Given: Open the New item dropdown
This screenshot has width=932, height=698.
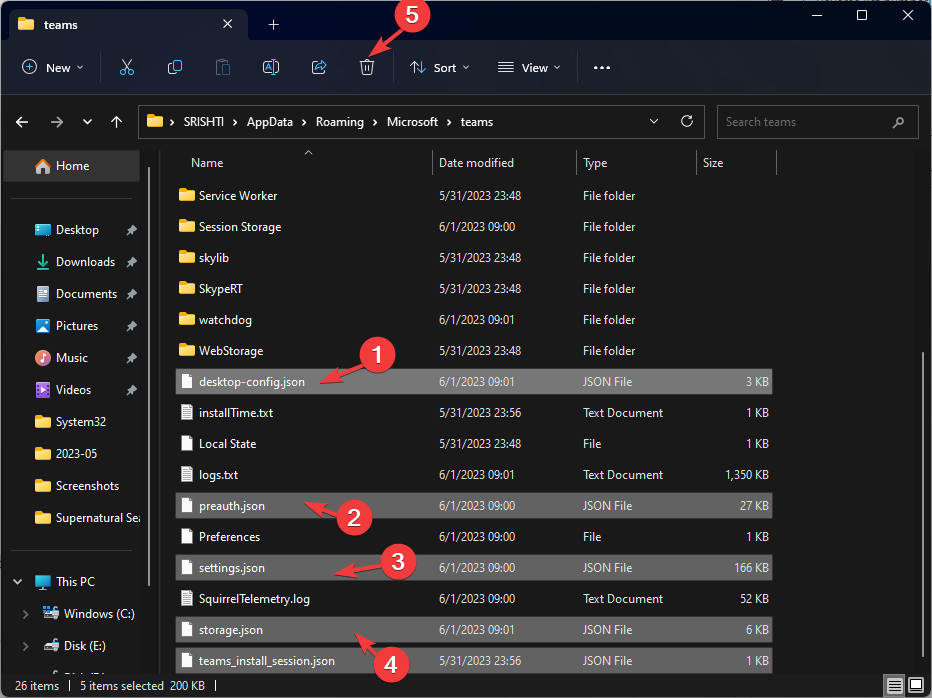Looking at the screenshot, I should pyautogui.click(x=53, y=67).
